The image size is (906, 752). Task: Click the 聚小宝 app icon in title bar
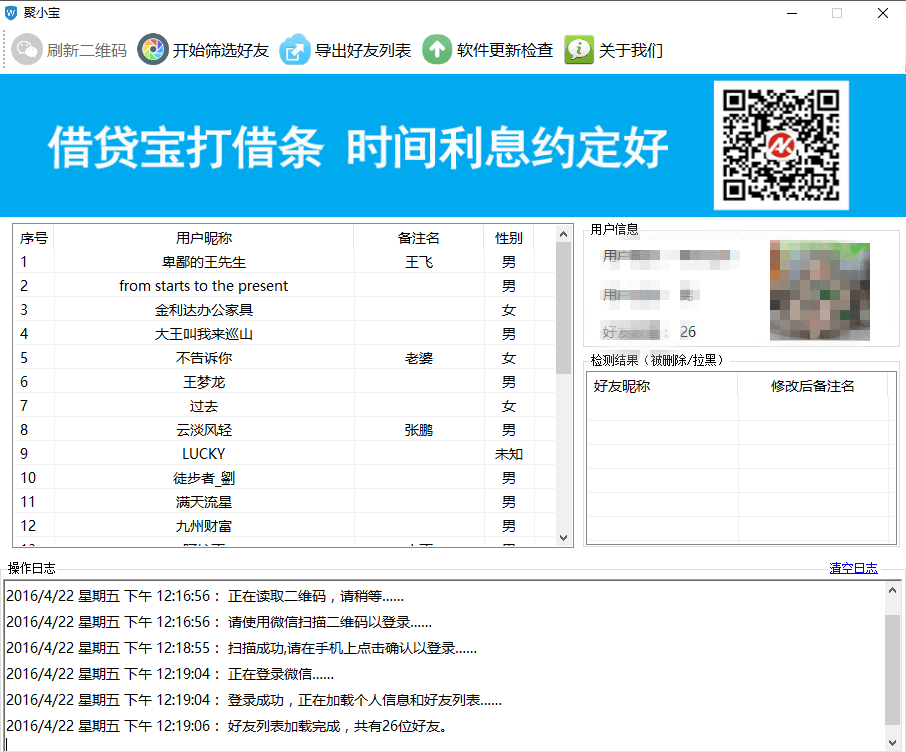[x=11, y=13]
